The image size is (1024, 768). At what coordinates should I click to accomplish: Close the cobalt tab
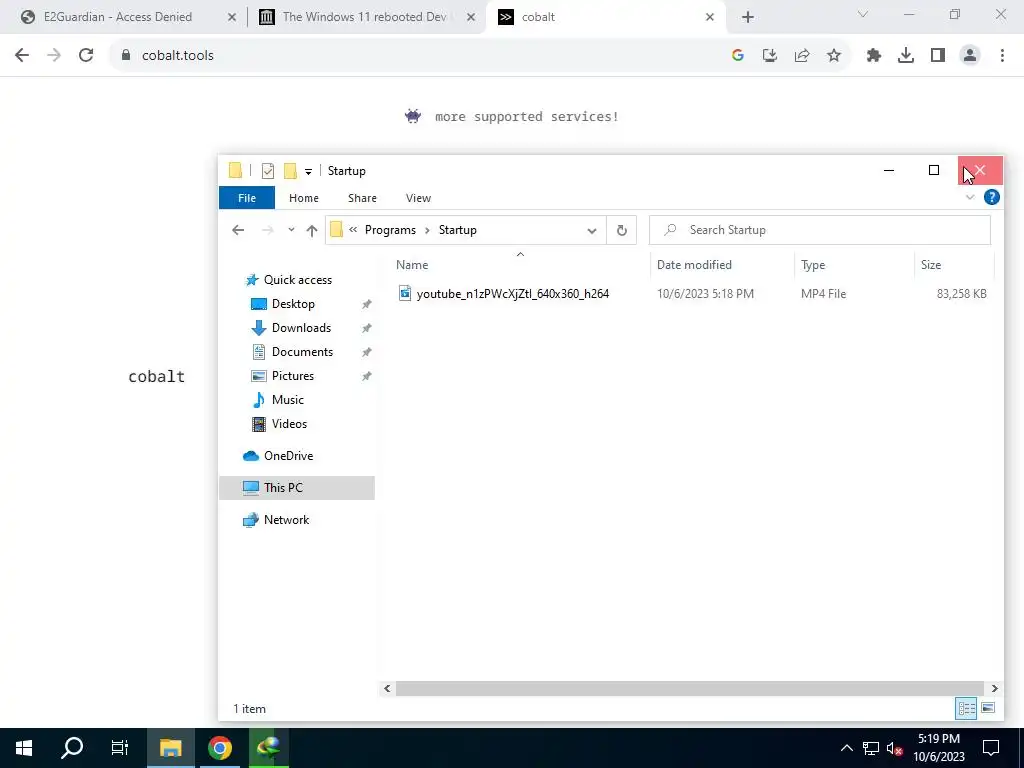[x=710, y=18]
